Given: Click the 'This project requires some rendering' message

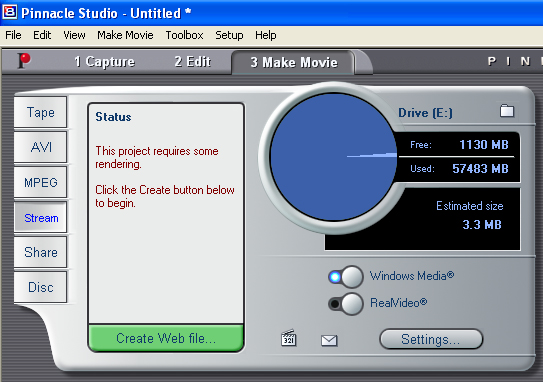Looking at the screenshot, I should point(157,157).
